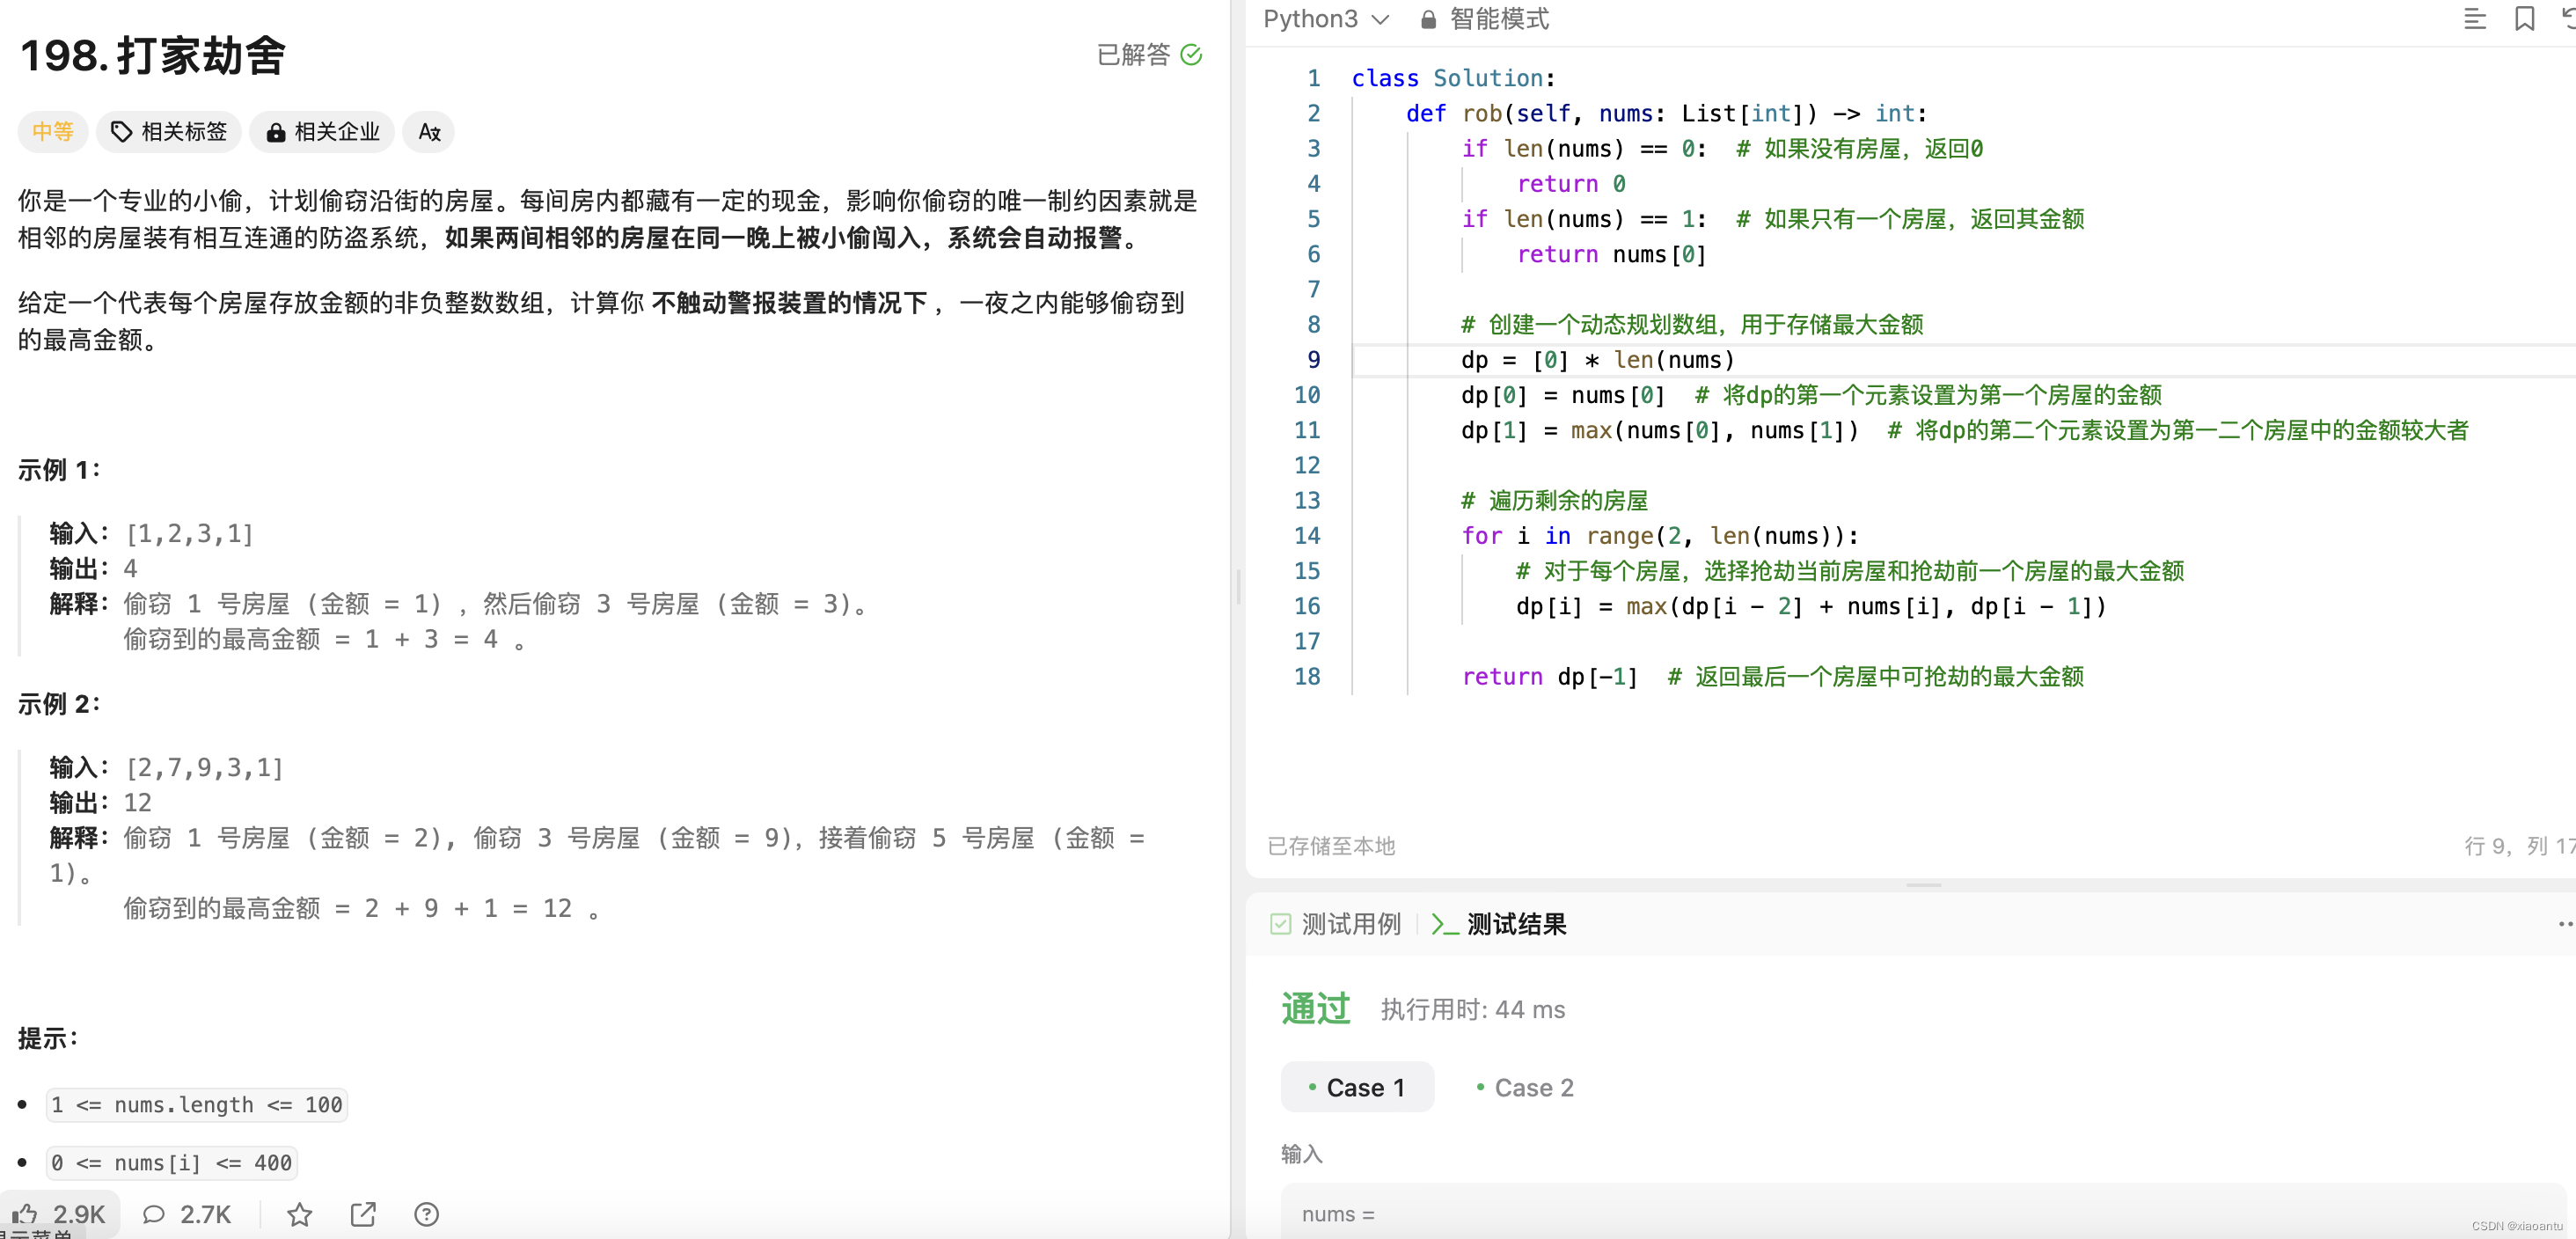Select the Case 2 tab
Screen dimensions: 2576x1239
point(1524,1087)
